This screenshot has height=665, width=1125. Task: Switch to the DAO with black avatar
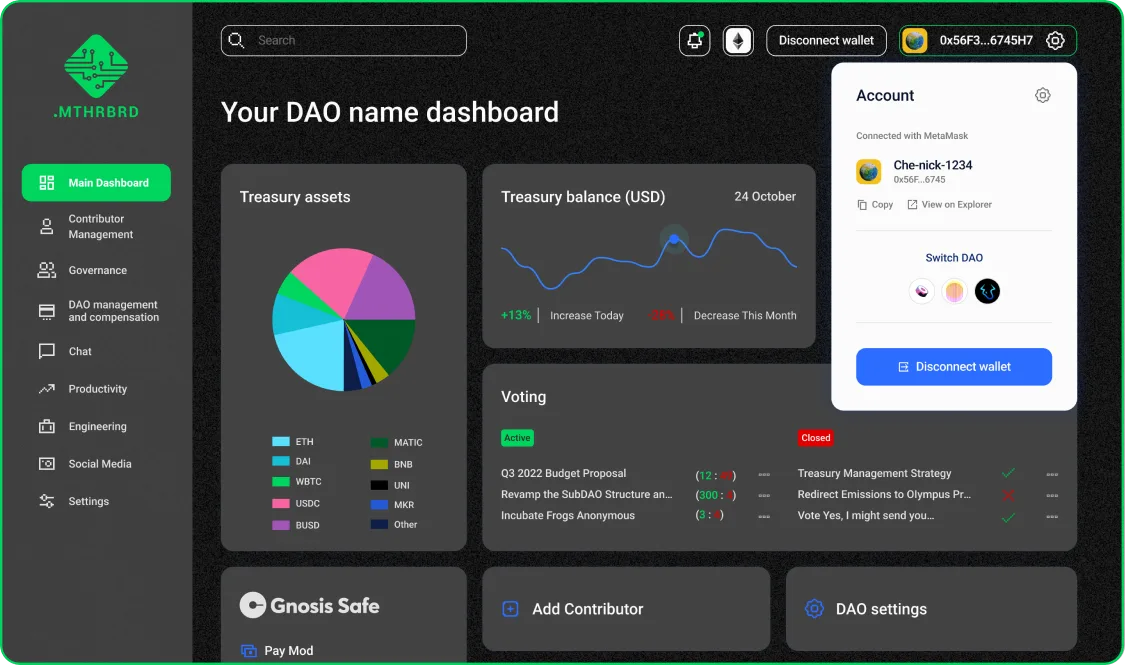point(987,291)
